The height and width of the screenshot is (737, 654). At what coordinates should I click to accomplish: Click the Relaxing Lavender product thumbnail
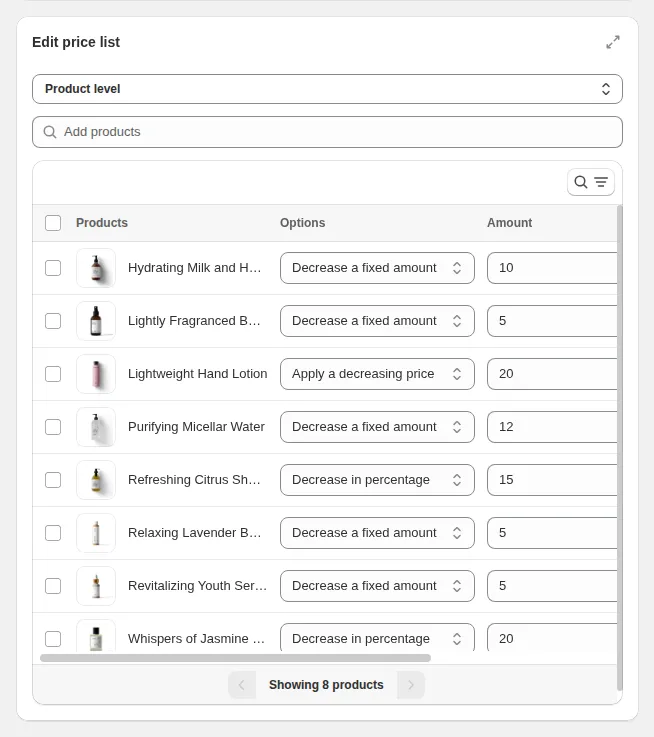coord(96,533)
